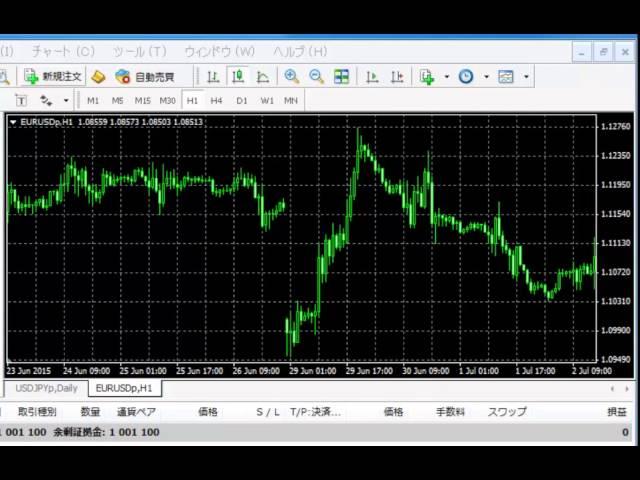Sort by S / L column header
This screenshot has height=480, width=640.
(268, 412)
